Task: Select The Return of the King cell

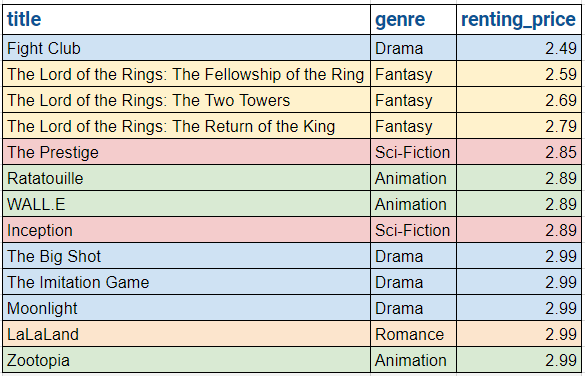Action: click(x=187, y=126)
